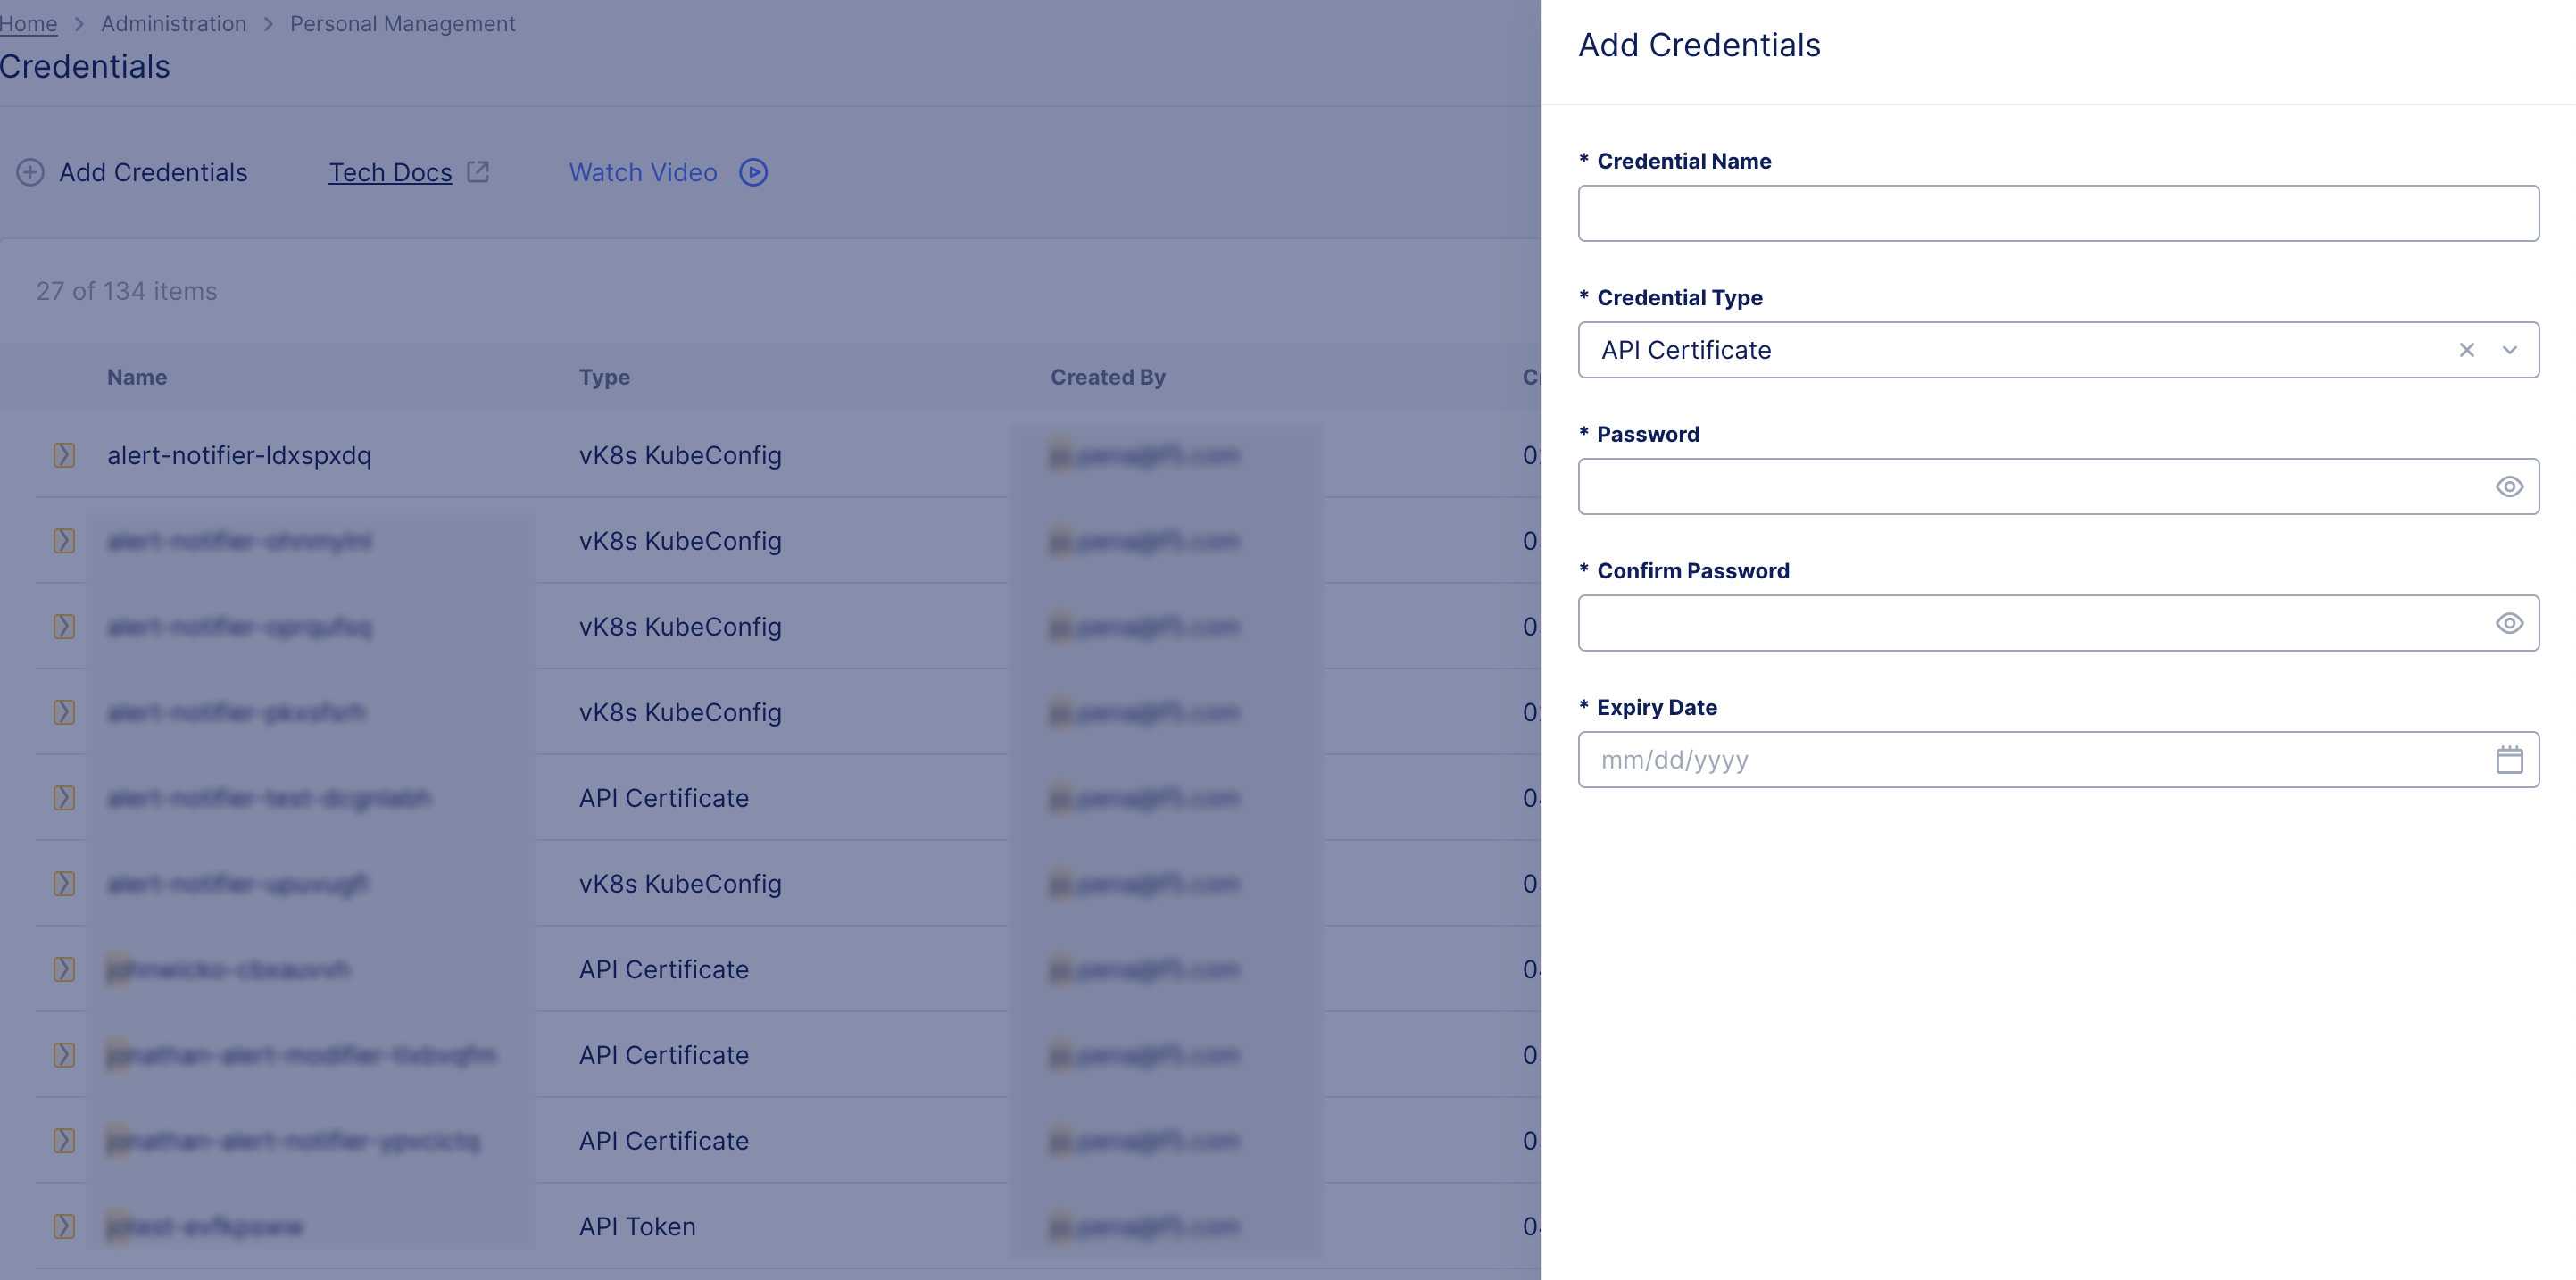Screen dimensions: 2576x1280
Task: Toggle Confirm Password visibility eye icon
Action: (2509, 623)
